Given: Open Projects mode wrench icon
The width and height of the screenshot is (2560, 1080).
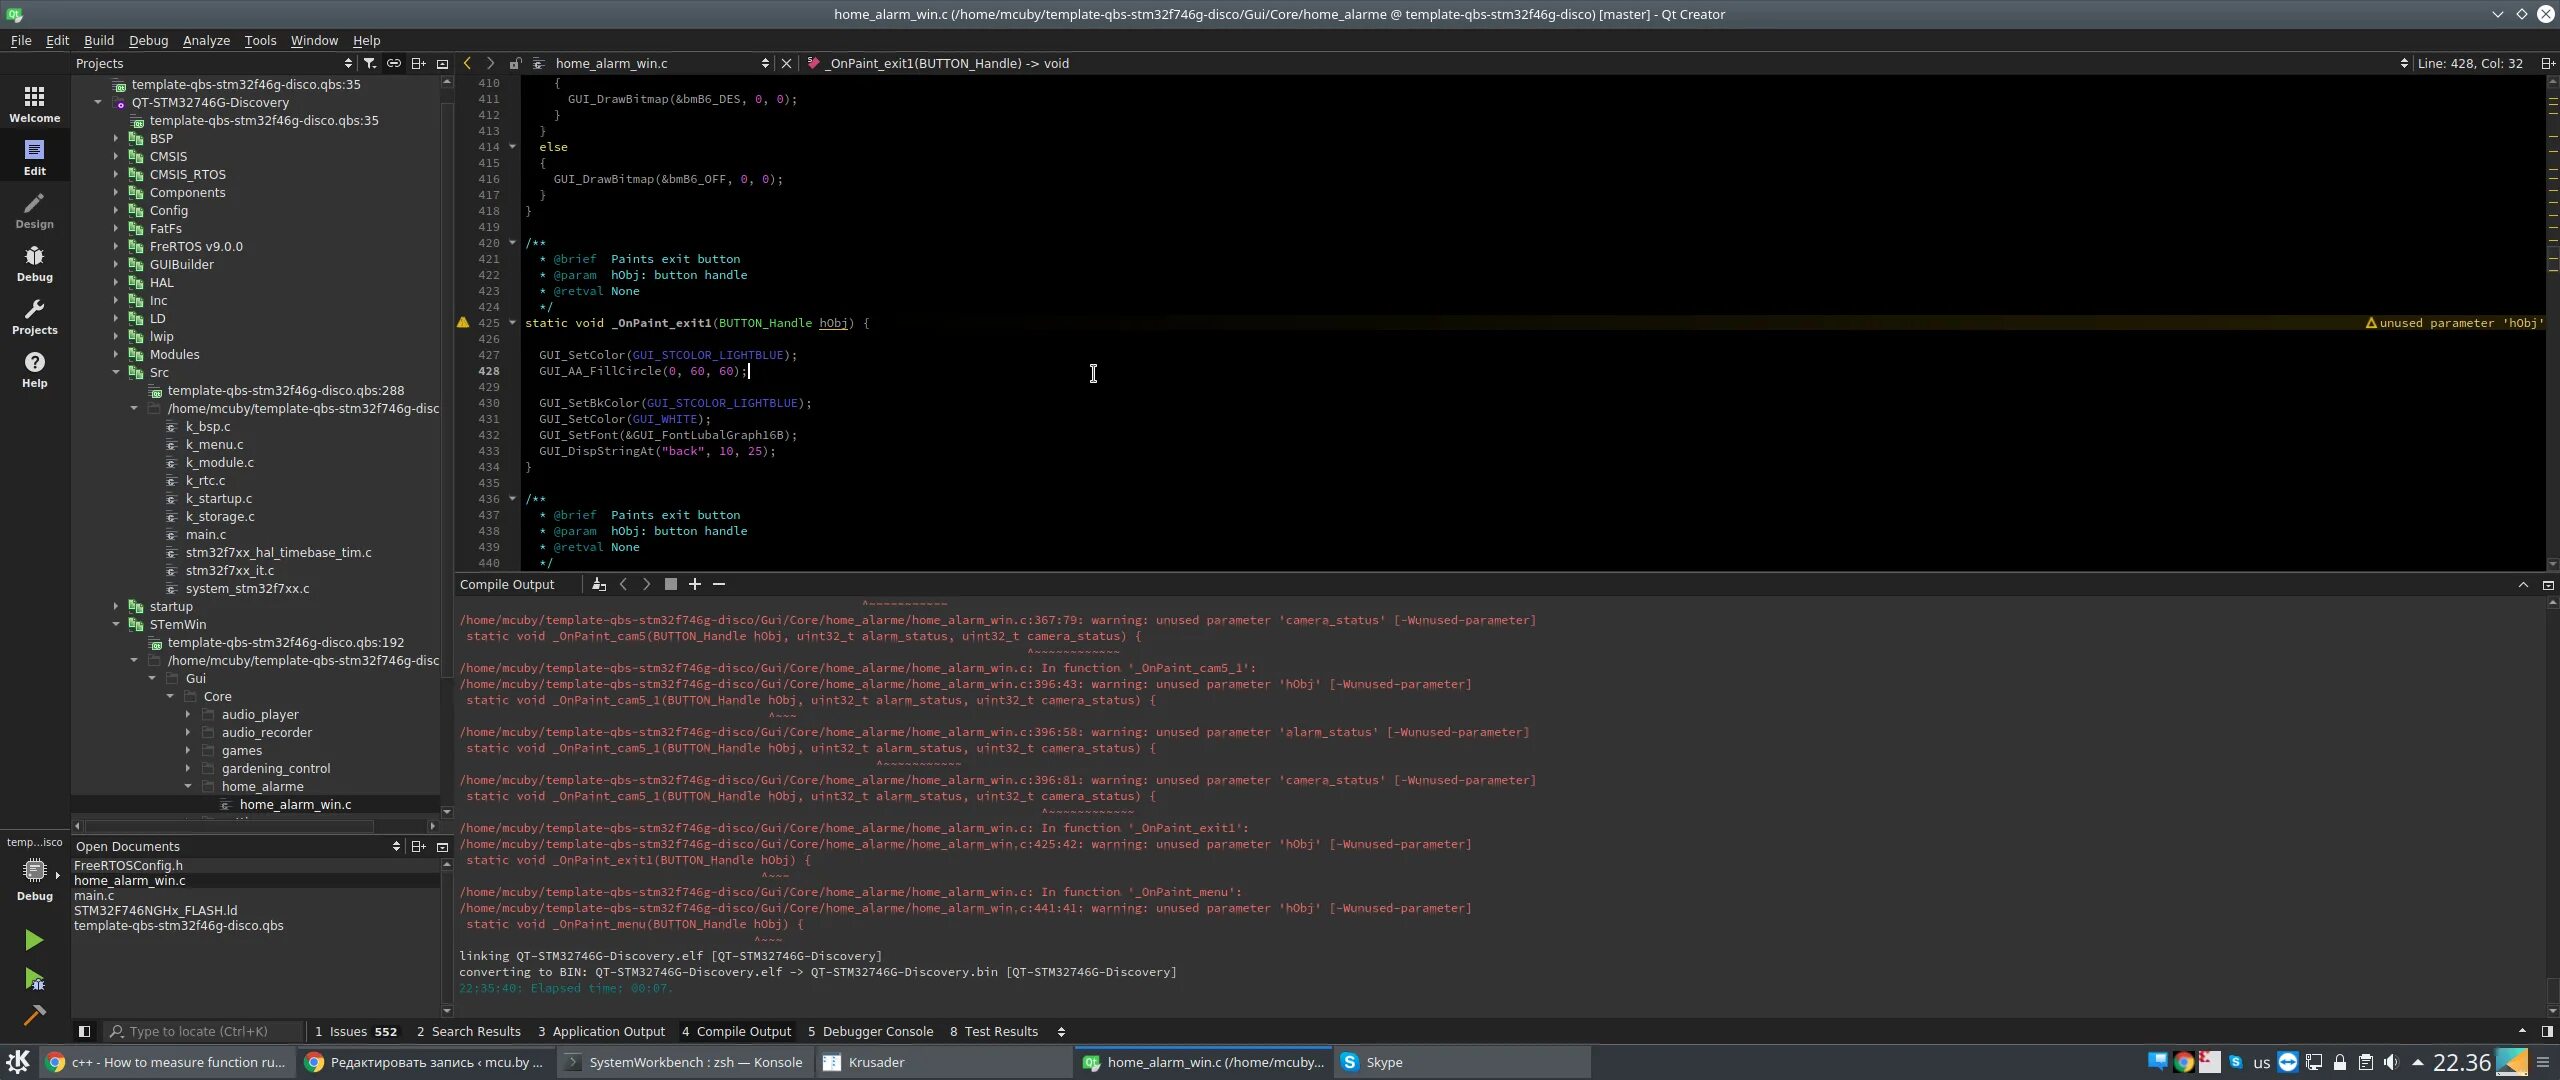Looking at the screenshot, I should pyautogui.click(x=34, y=316).
